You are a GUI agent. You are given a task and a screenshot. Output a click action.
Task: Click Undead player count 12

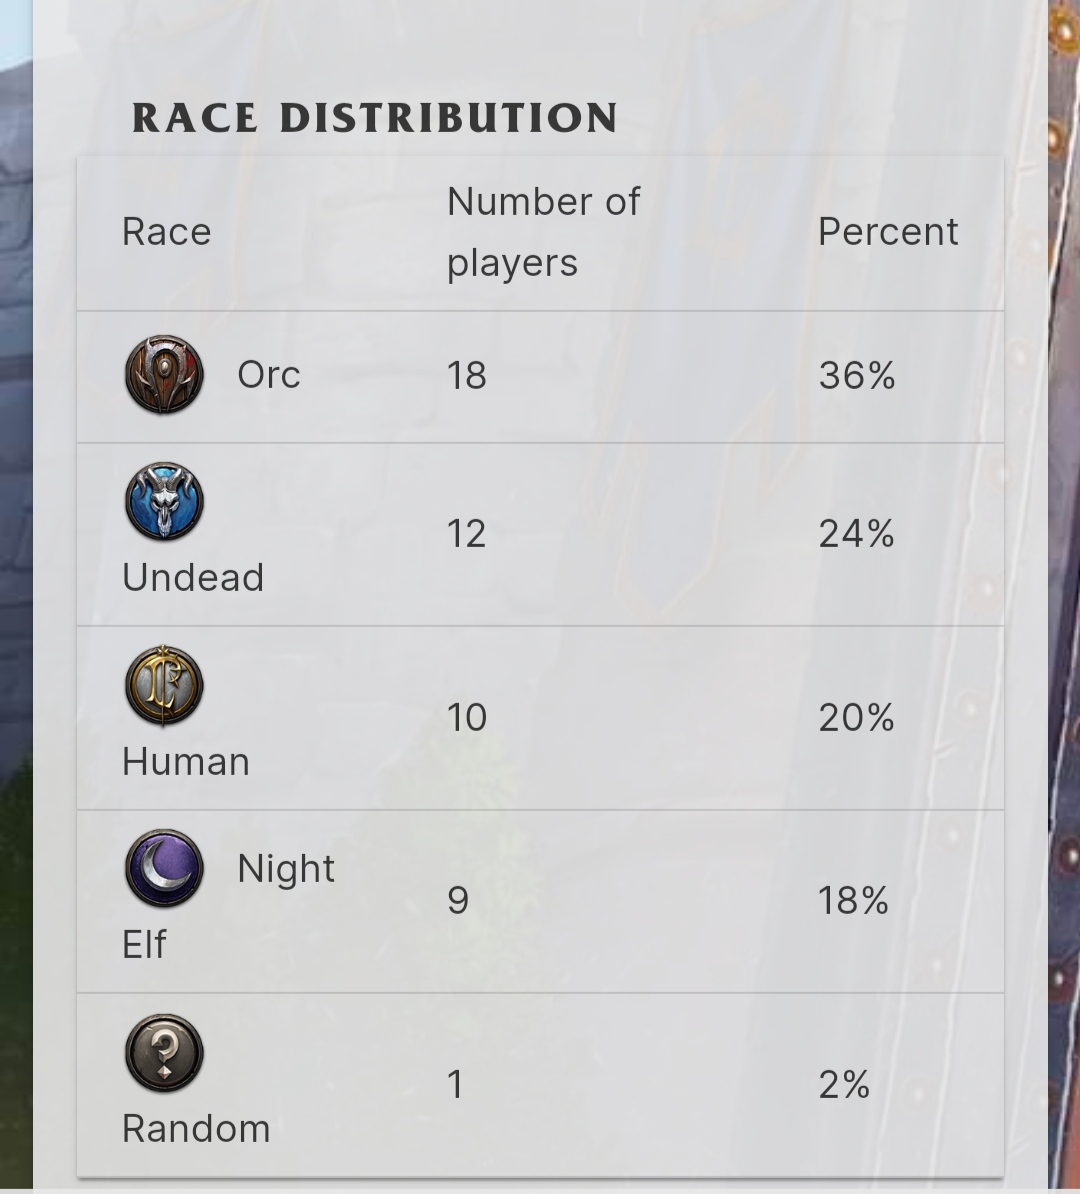tap(466, 534)
